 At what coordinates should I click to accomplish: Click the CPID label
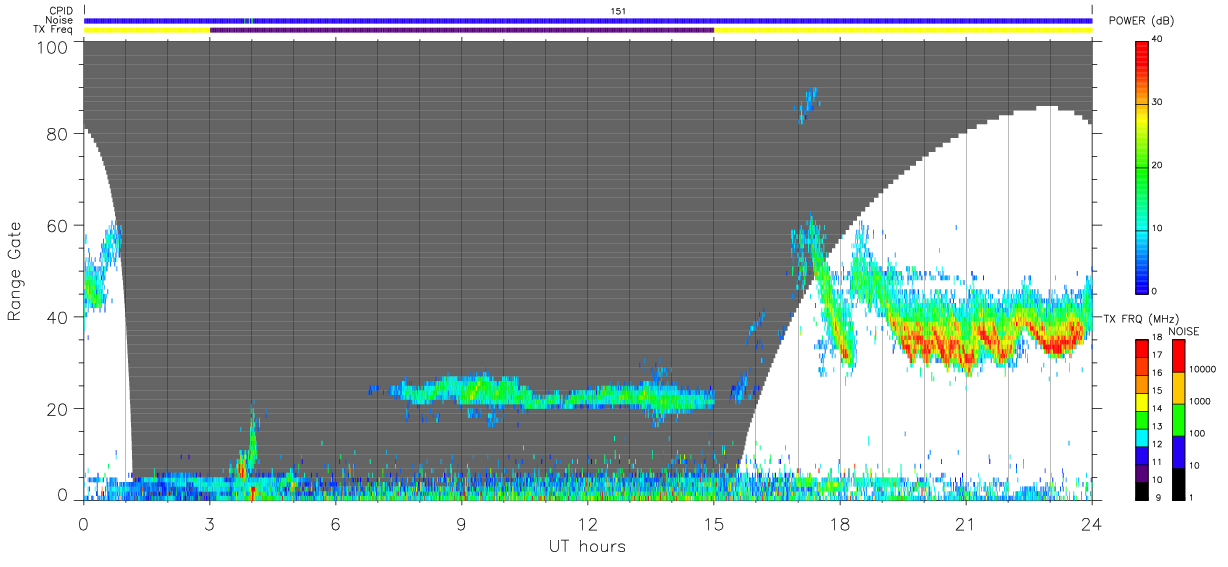coord(61,11)
